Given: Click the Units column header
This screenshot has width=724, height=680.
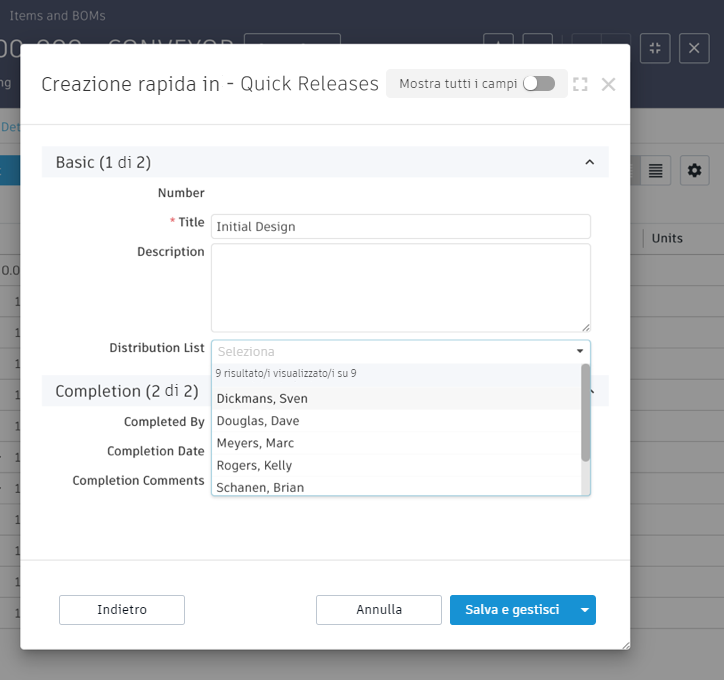Looking at the screenshot, I should coord(667,238).
